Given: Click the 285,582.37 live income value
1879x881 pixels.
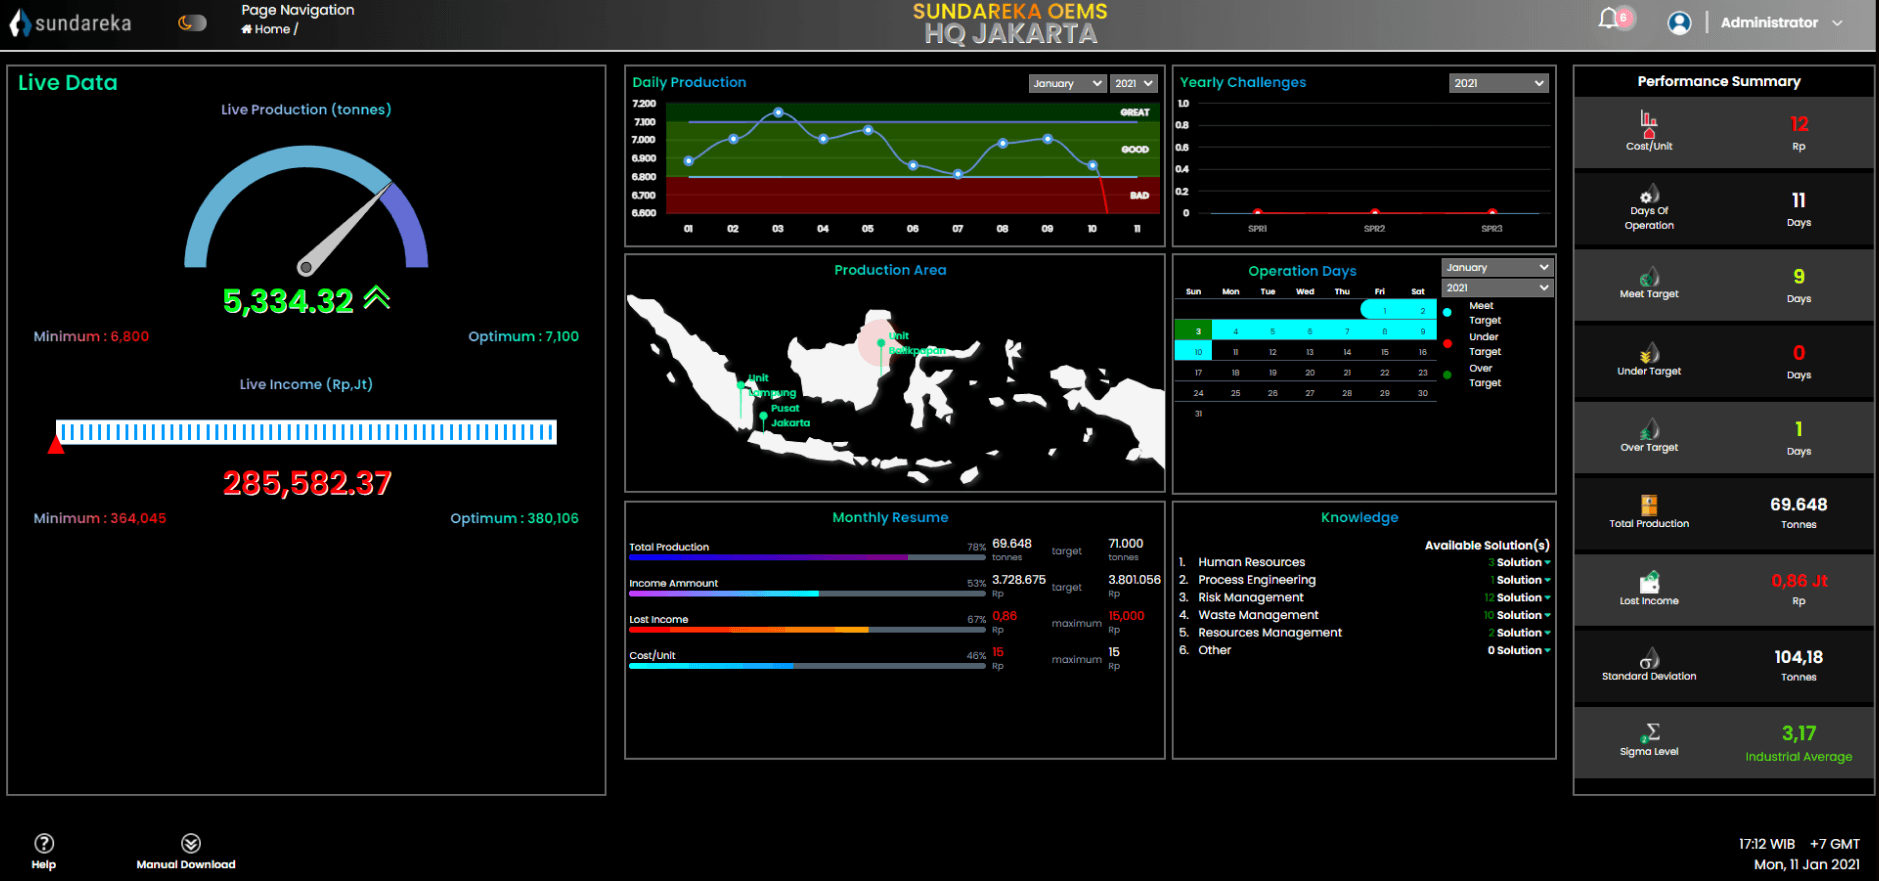Looking at the screenshot, I should coord(307,484).
